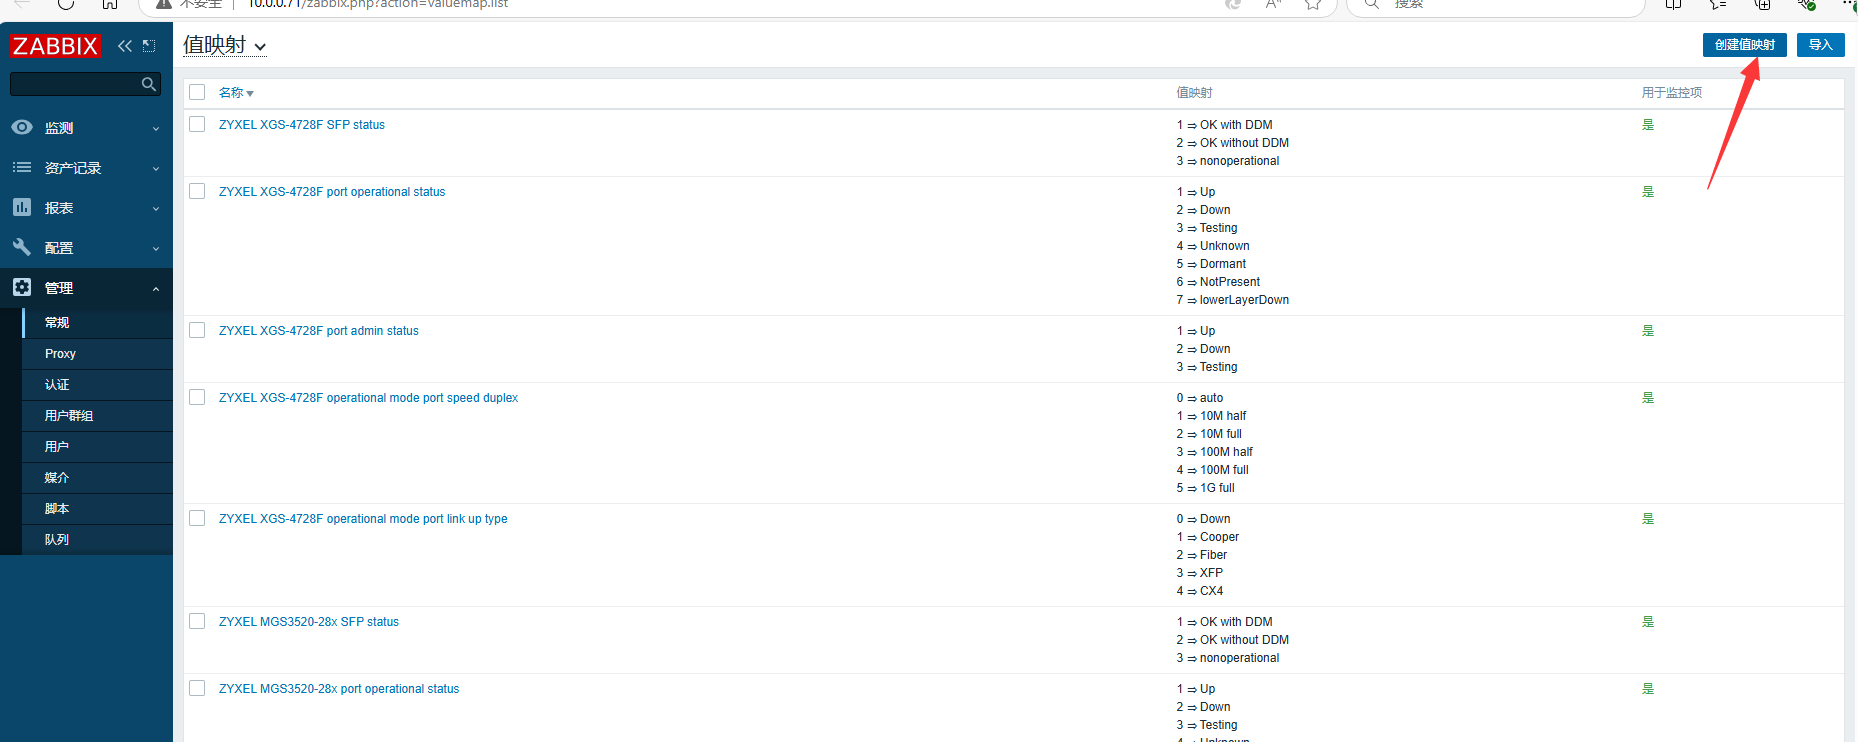Expand the 配置 menu chevron
1858x742 pixels.
pos(156,248)
